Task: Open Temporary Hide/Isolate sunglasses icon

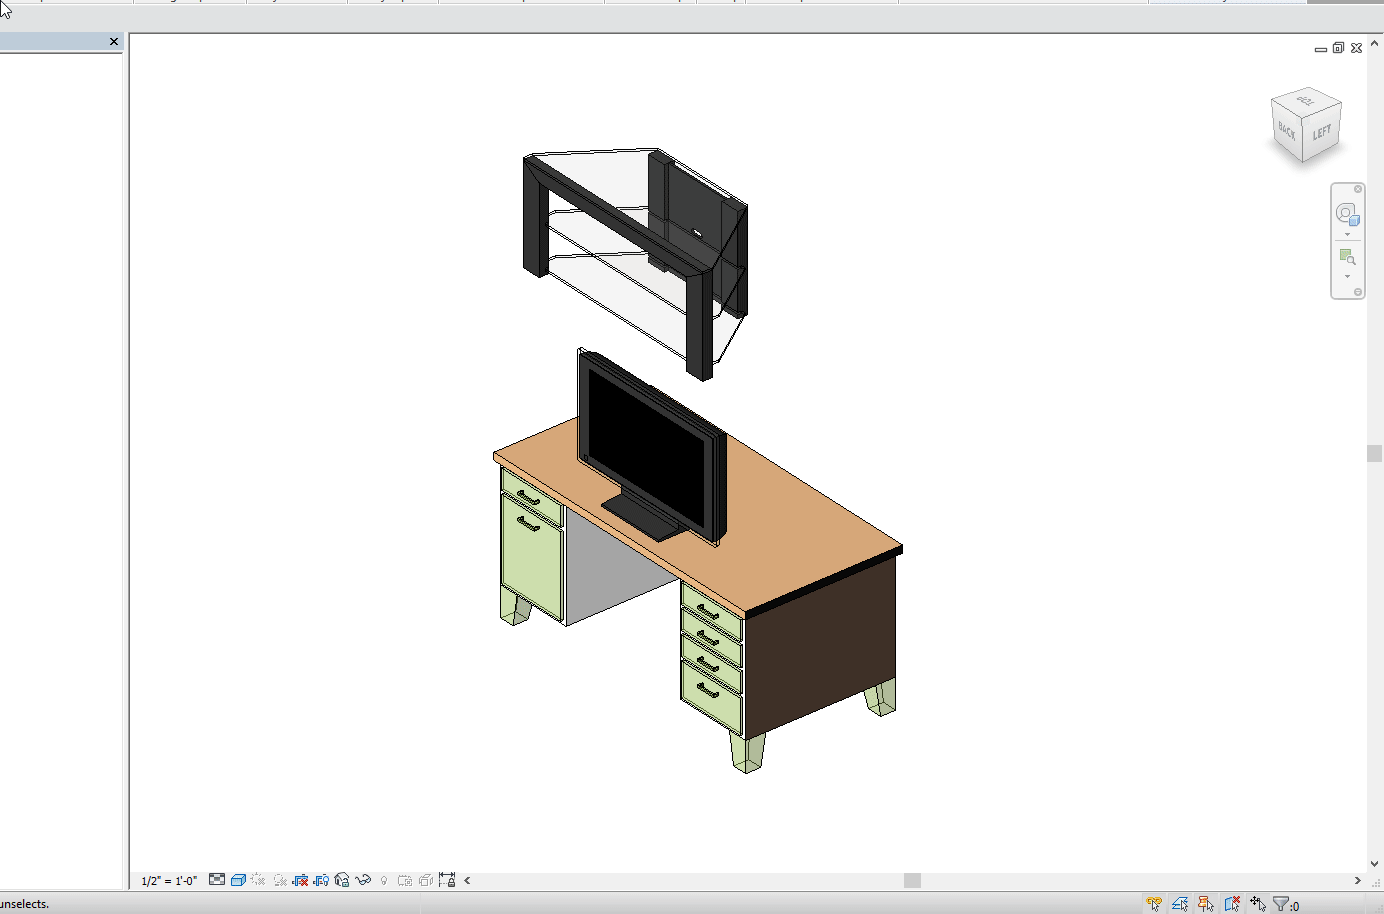Action: click(x=363, y=880)
